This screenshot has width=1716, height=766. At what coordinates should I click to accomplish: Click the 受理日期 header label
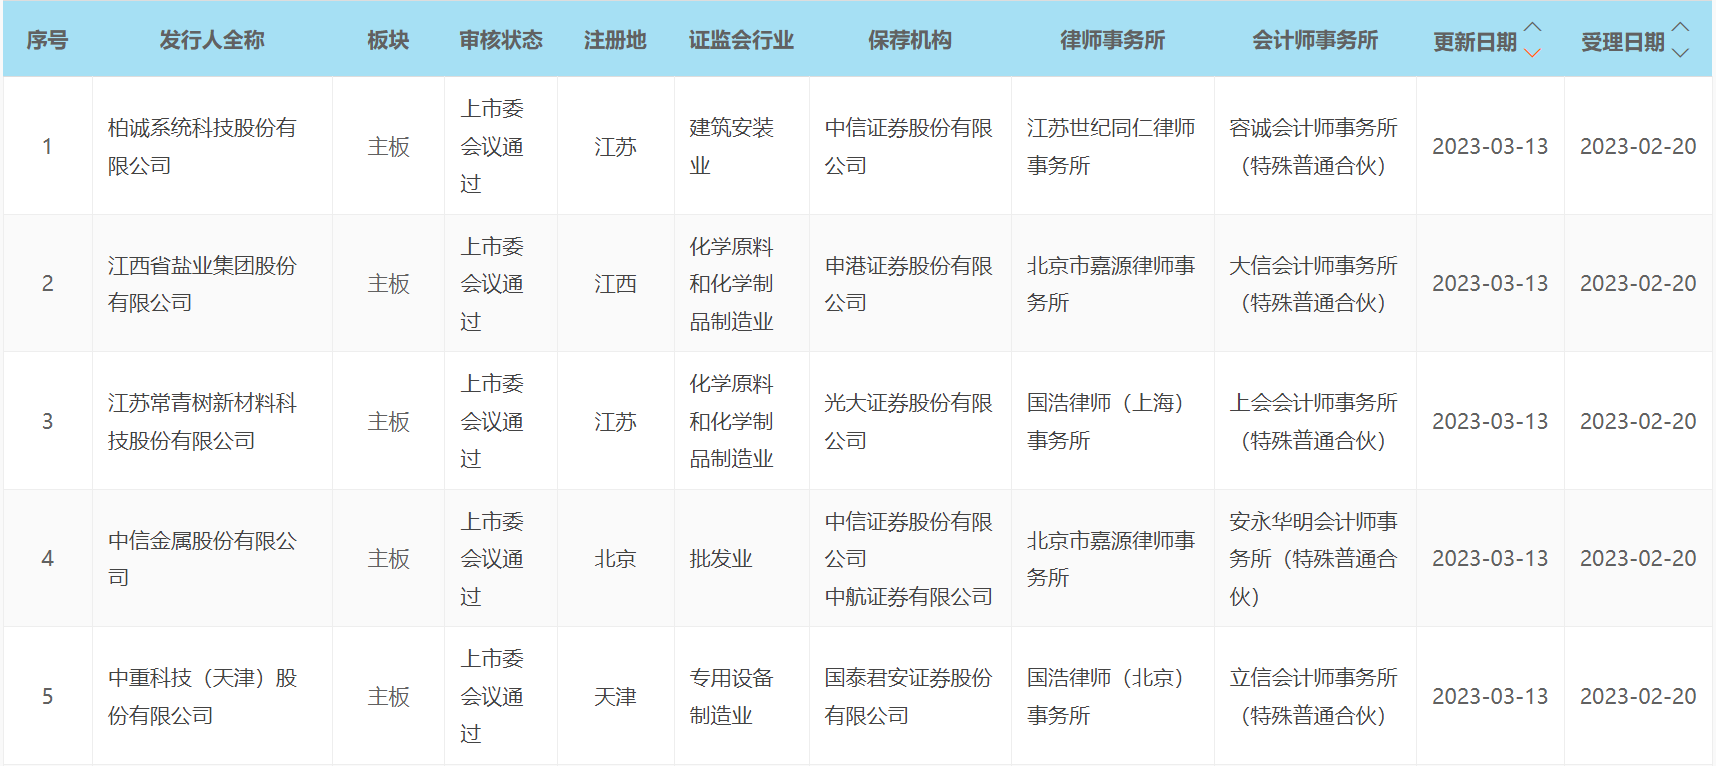click(1623, 42)
